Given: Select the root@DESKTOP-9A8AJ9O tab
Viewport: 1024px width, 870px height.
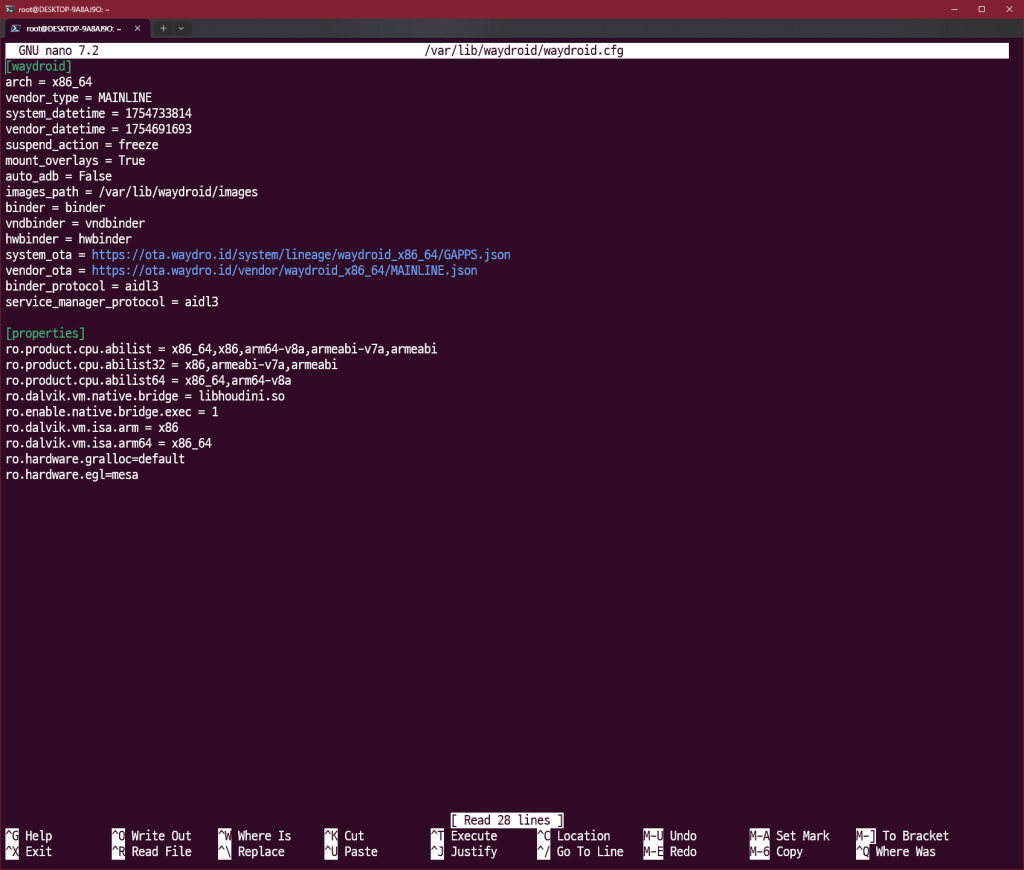Looking at the screenshot, I should [72, 28].
